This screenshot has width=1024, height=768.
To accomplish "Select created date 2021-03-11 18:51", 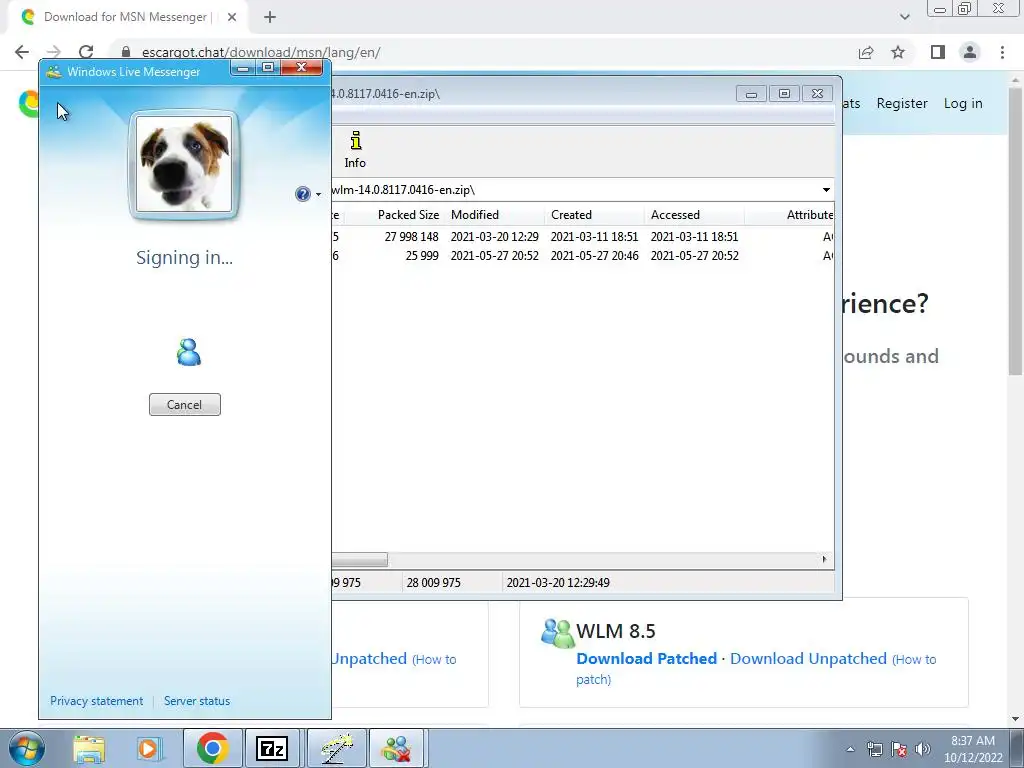I will [x=594, y=236].
